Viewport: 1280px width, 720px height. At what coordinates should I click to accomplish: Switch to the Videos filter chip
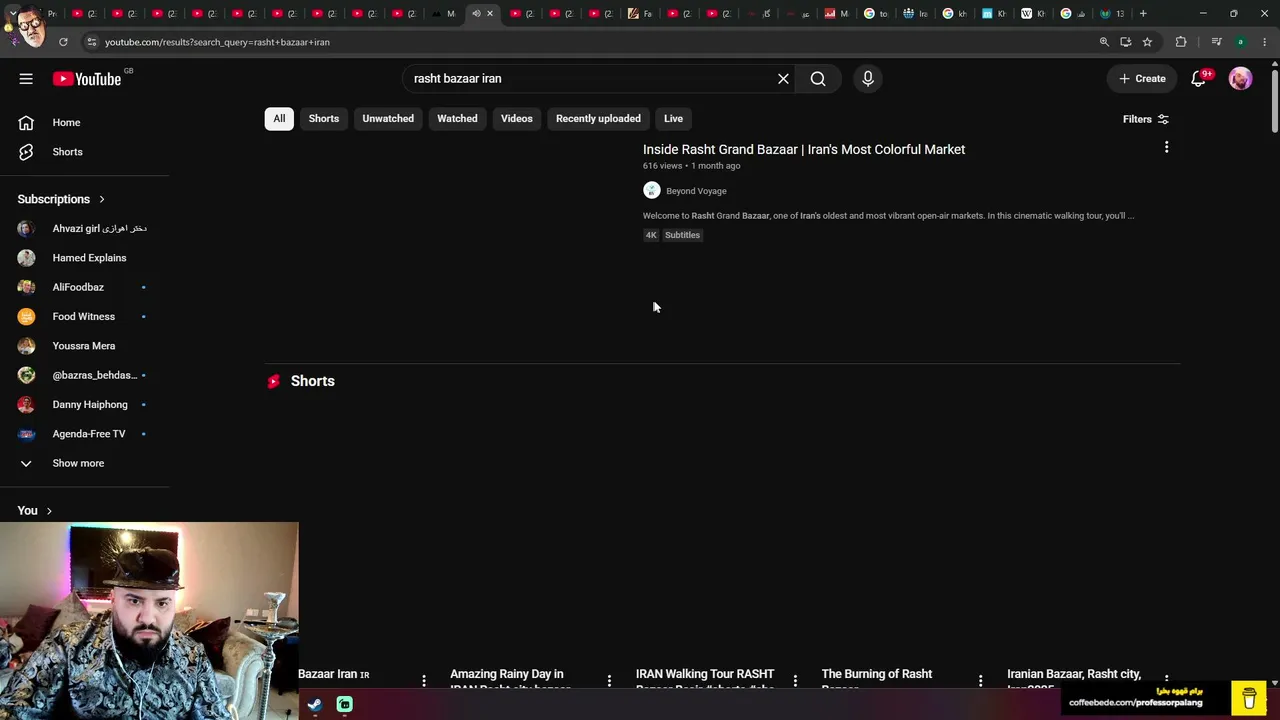click(x=517, y=118)
